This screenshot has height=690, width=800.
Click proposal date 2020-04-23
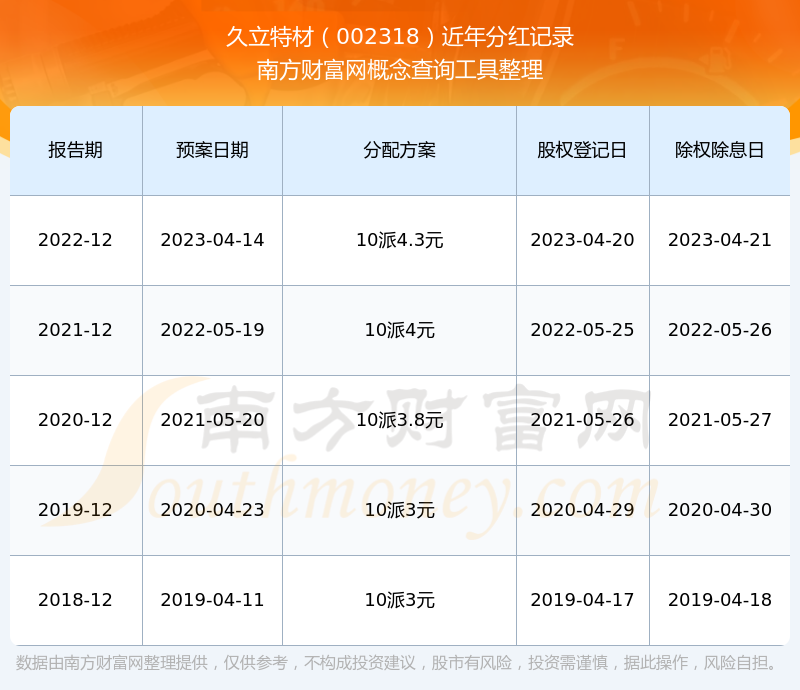[x=212, y=510]
